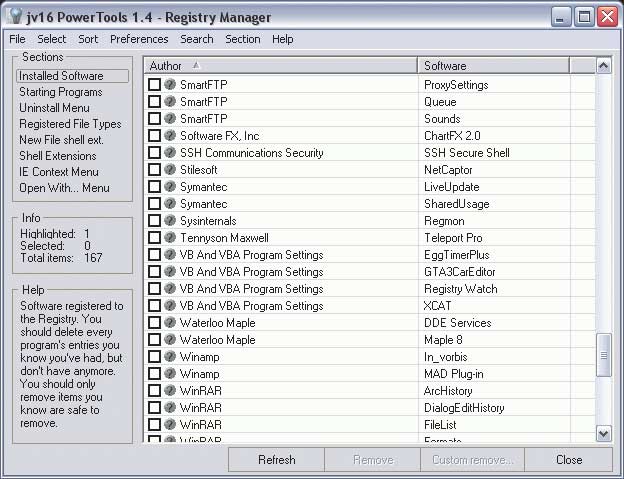Click the icon in the GTA3CarEditor row

(170, 271)
